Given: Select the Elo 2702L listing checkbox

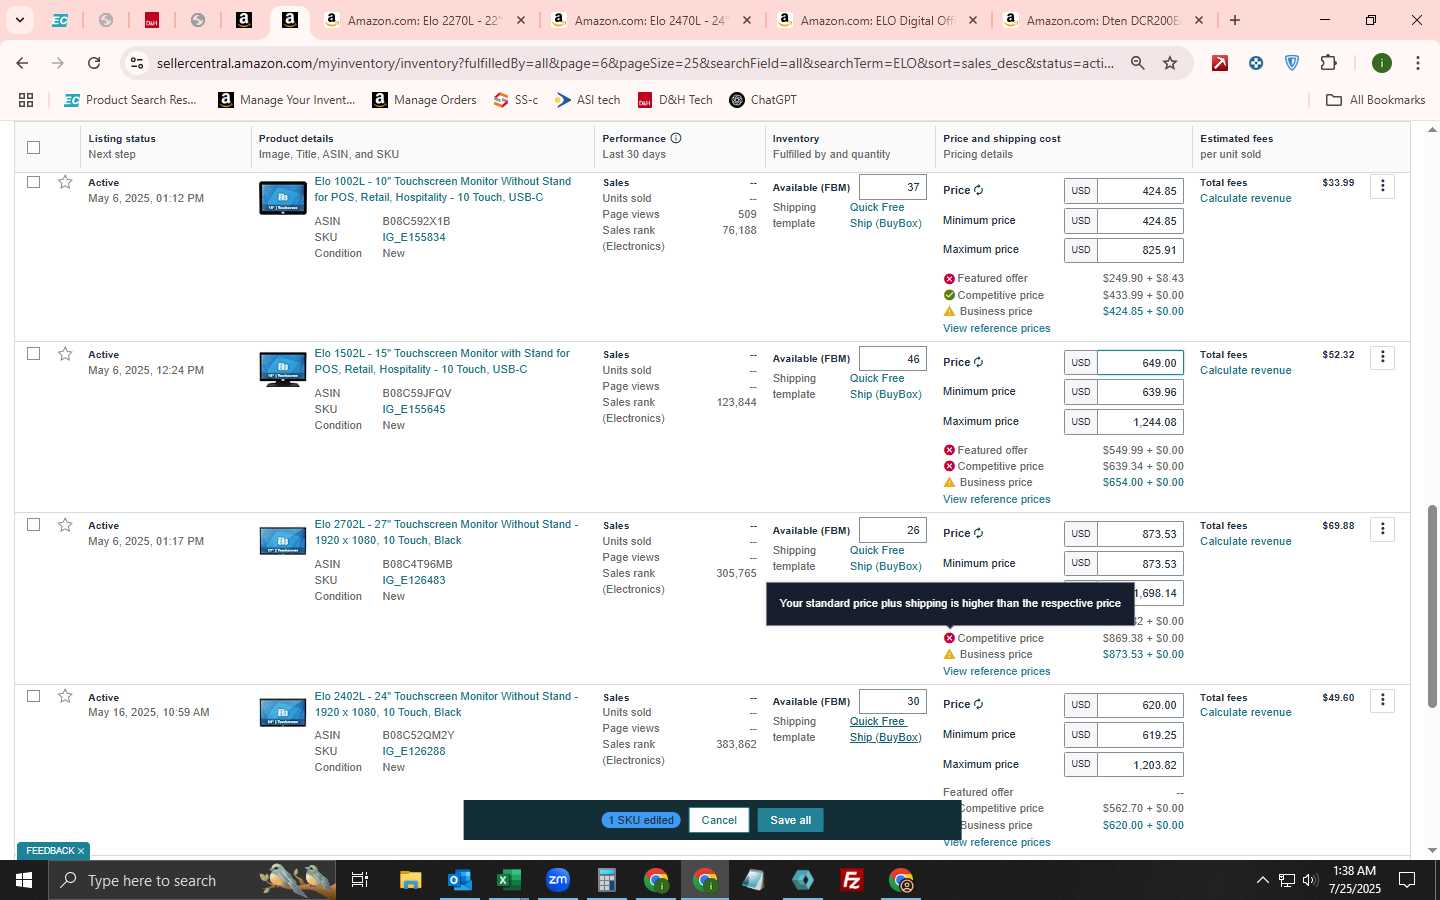Looking at the screenshot, I should click(33, 525).
